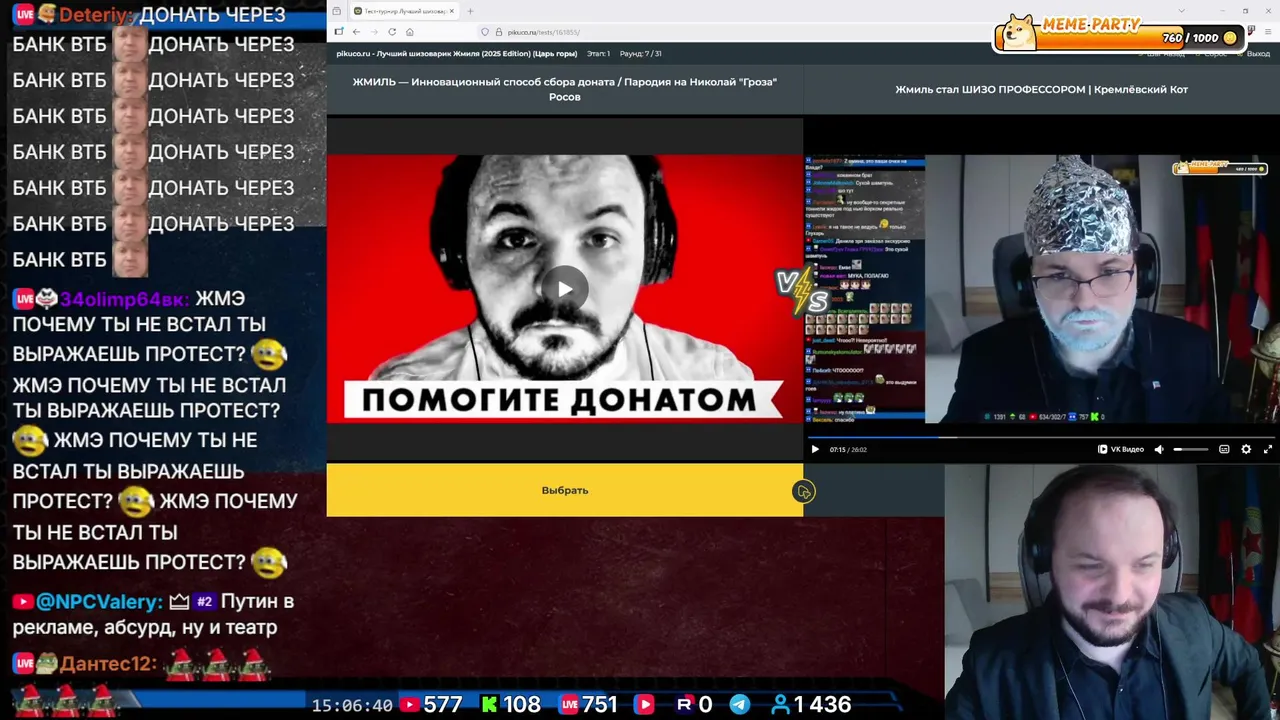Click the title Жмиль стал ШИЗО ПРОФЕССОРОМ
This screenshot has height=720, width=1280.
(1041, 89)
